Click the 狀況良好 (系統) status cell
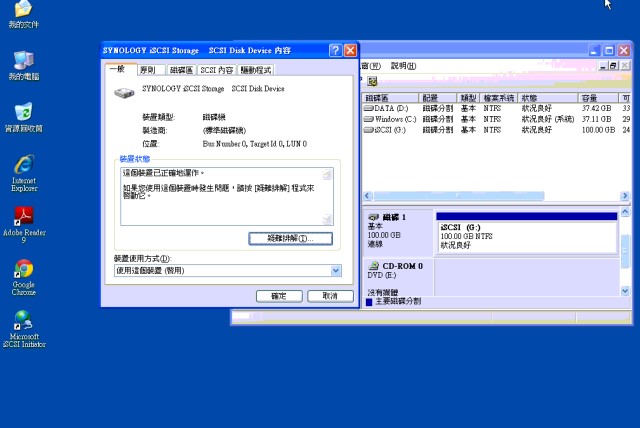Image resolution: width=640 pixels, height=428 pixels. [x=548, y=119]
